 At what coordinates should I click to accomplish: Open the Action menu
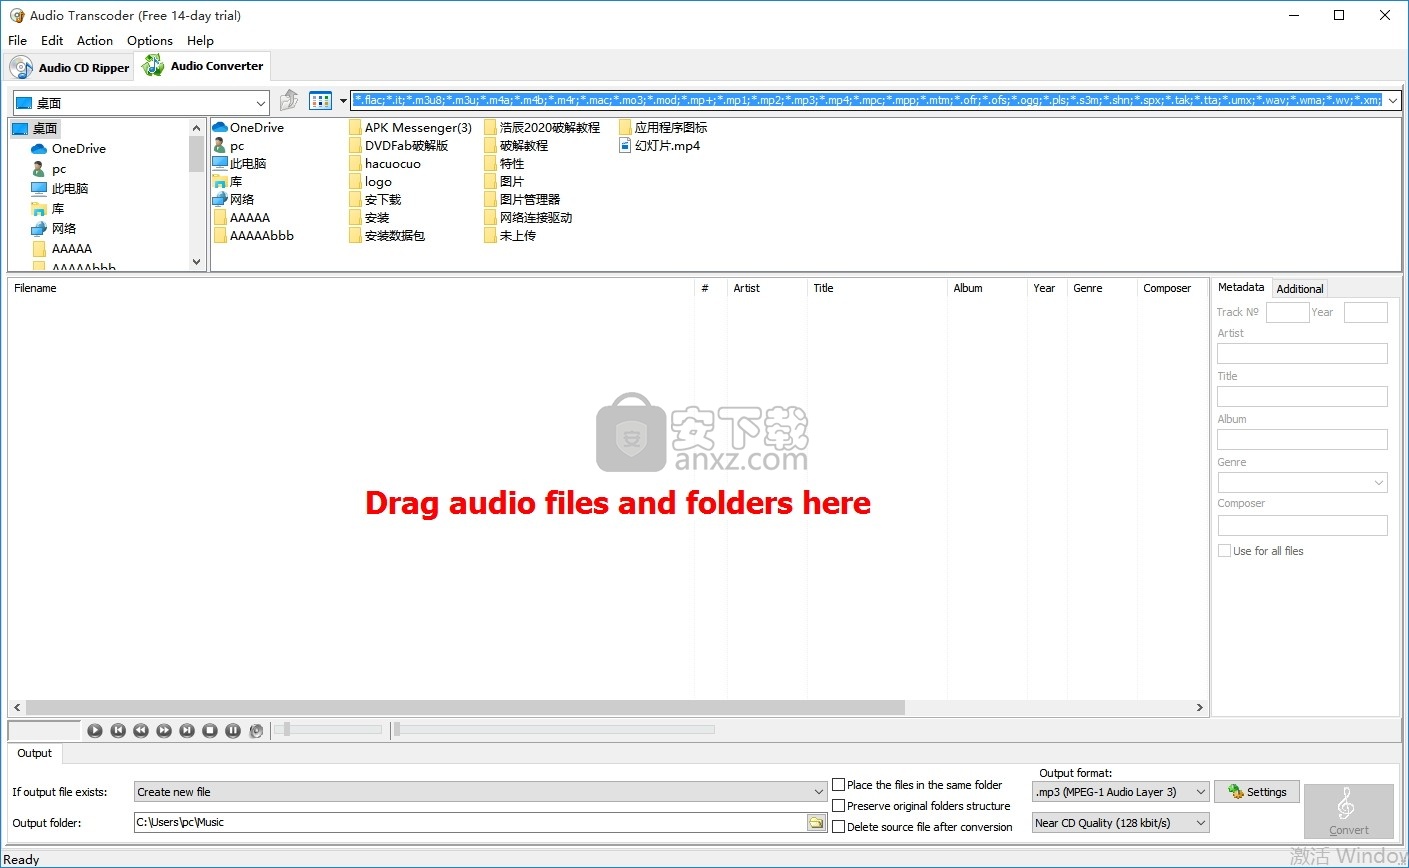coord(95,40)
